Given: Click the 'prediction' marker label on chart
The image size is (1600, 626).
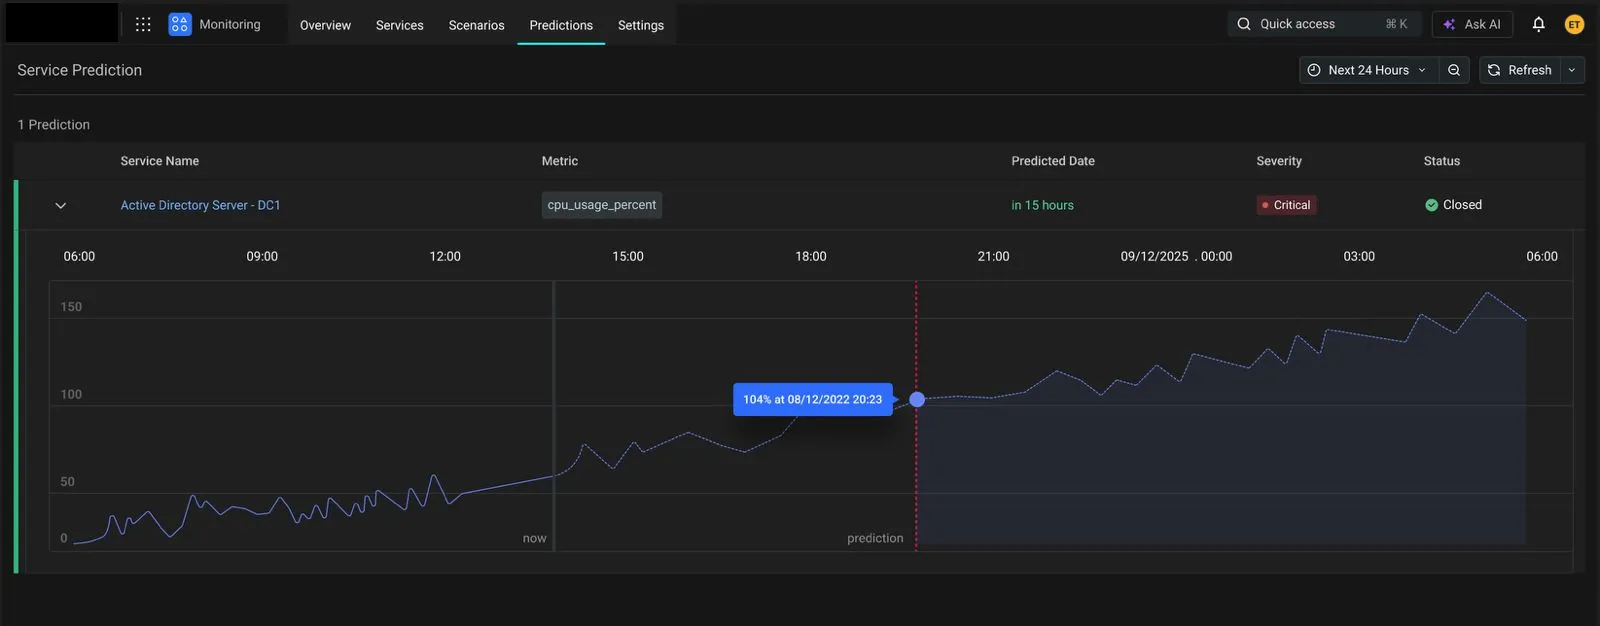Looking at the screenshot, I should 875,538.
